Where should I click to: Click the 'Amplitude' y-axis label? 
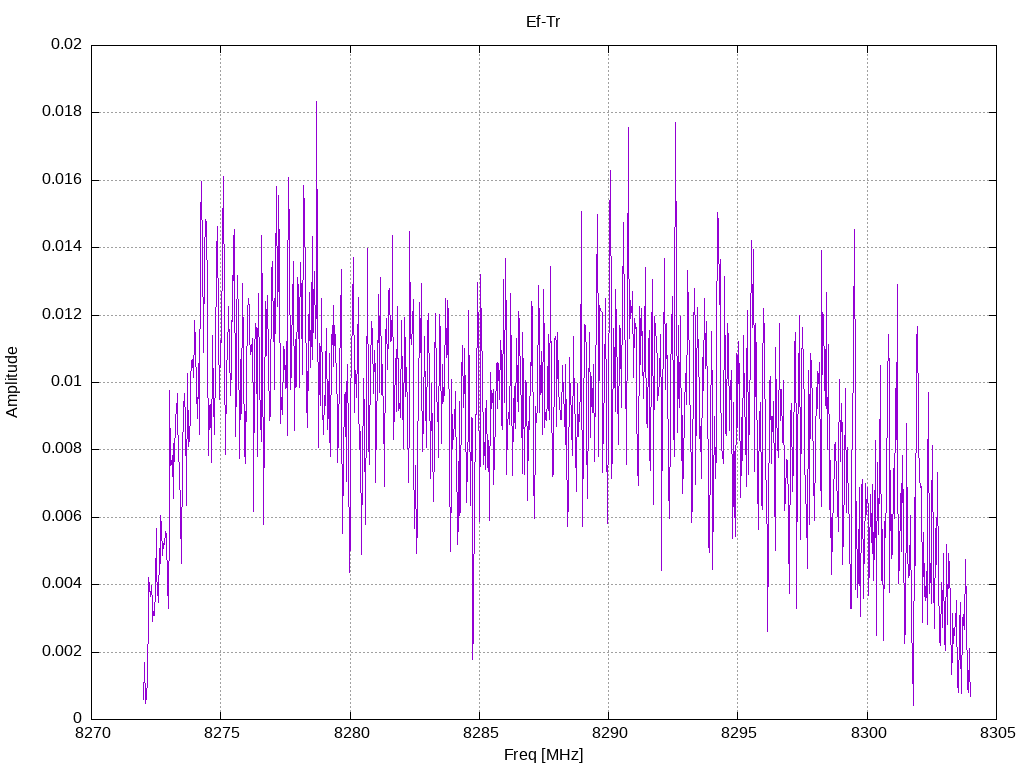point(12,382)
